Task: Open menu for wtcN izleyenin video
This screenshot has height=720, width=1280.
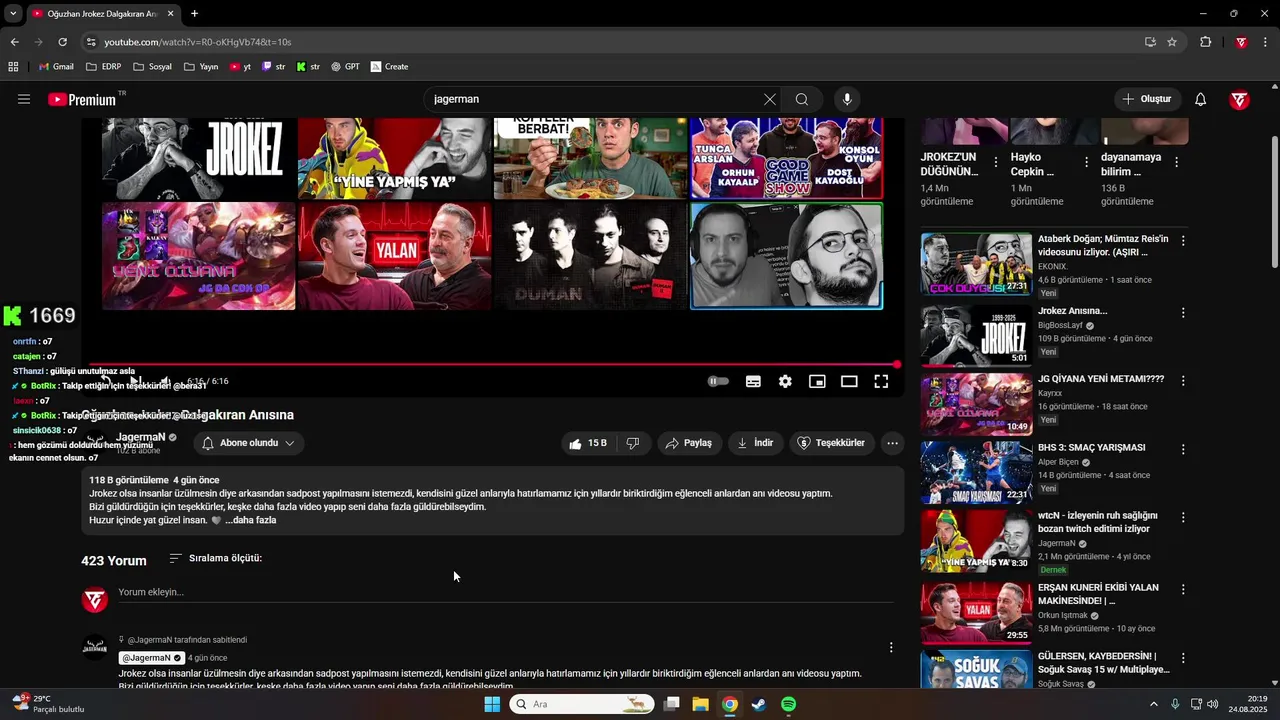Action: pyautogui.click(x=1183, y=518)
